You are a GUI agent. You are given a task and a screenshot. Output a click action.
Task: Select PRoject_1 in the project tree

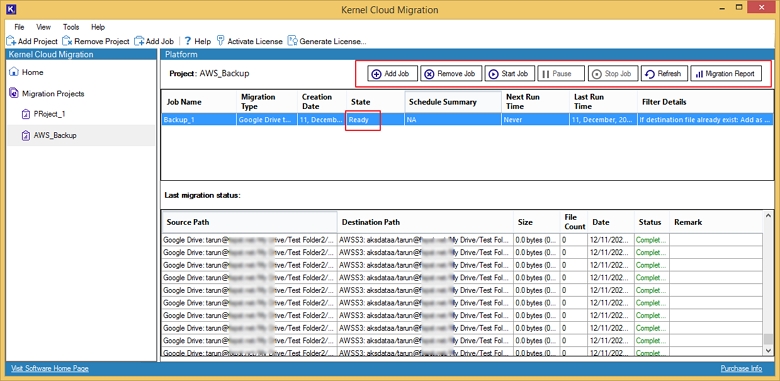click(49, 114)
